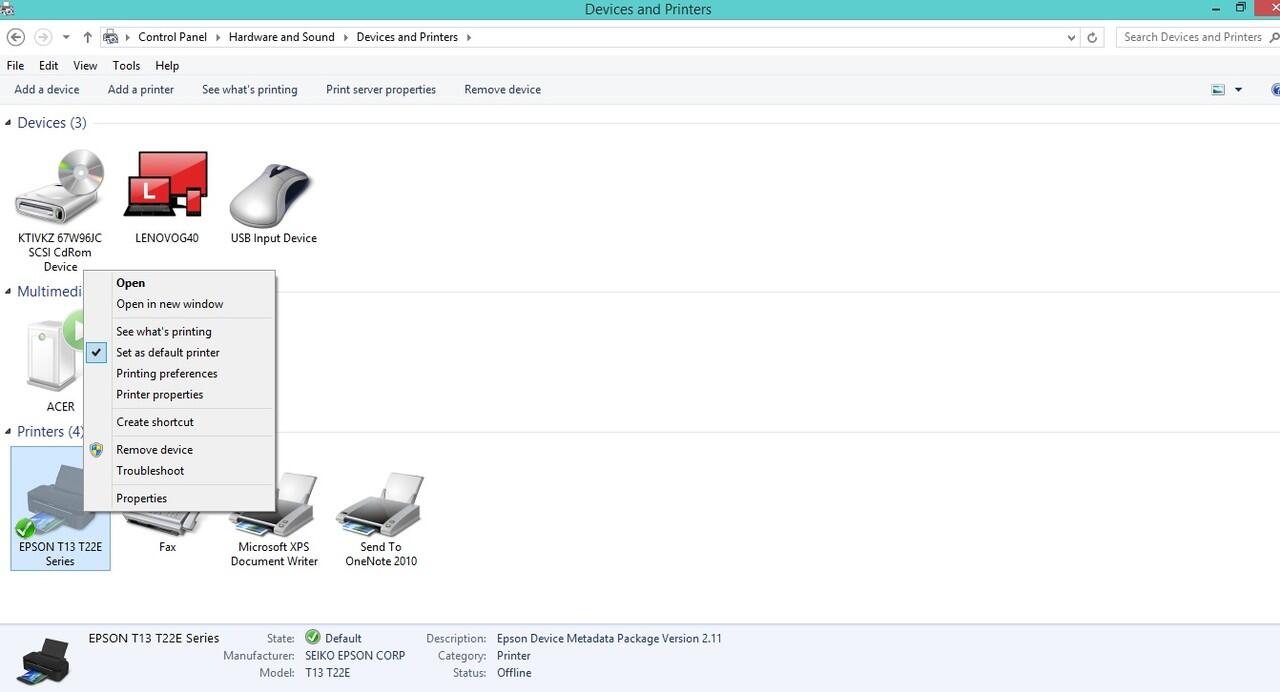Viewport: 1280px width, 692px height.
Task: Click the shield icon beside Remove device
Action: pos(96,450)
